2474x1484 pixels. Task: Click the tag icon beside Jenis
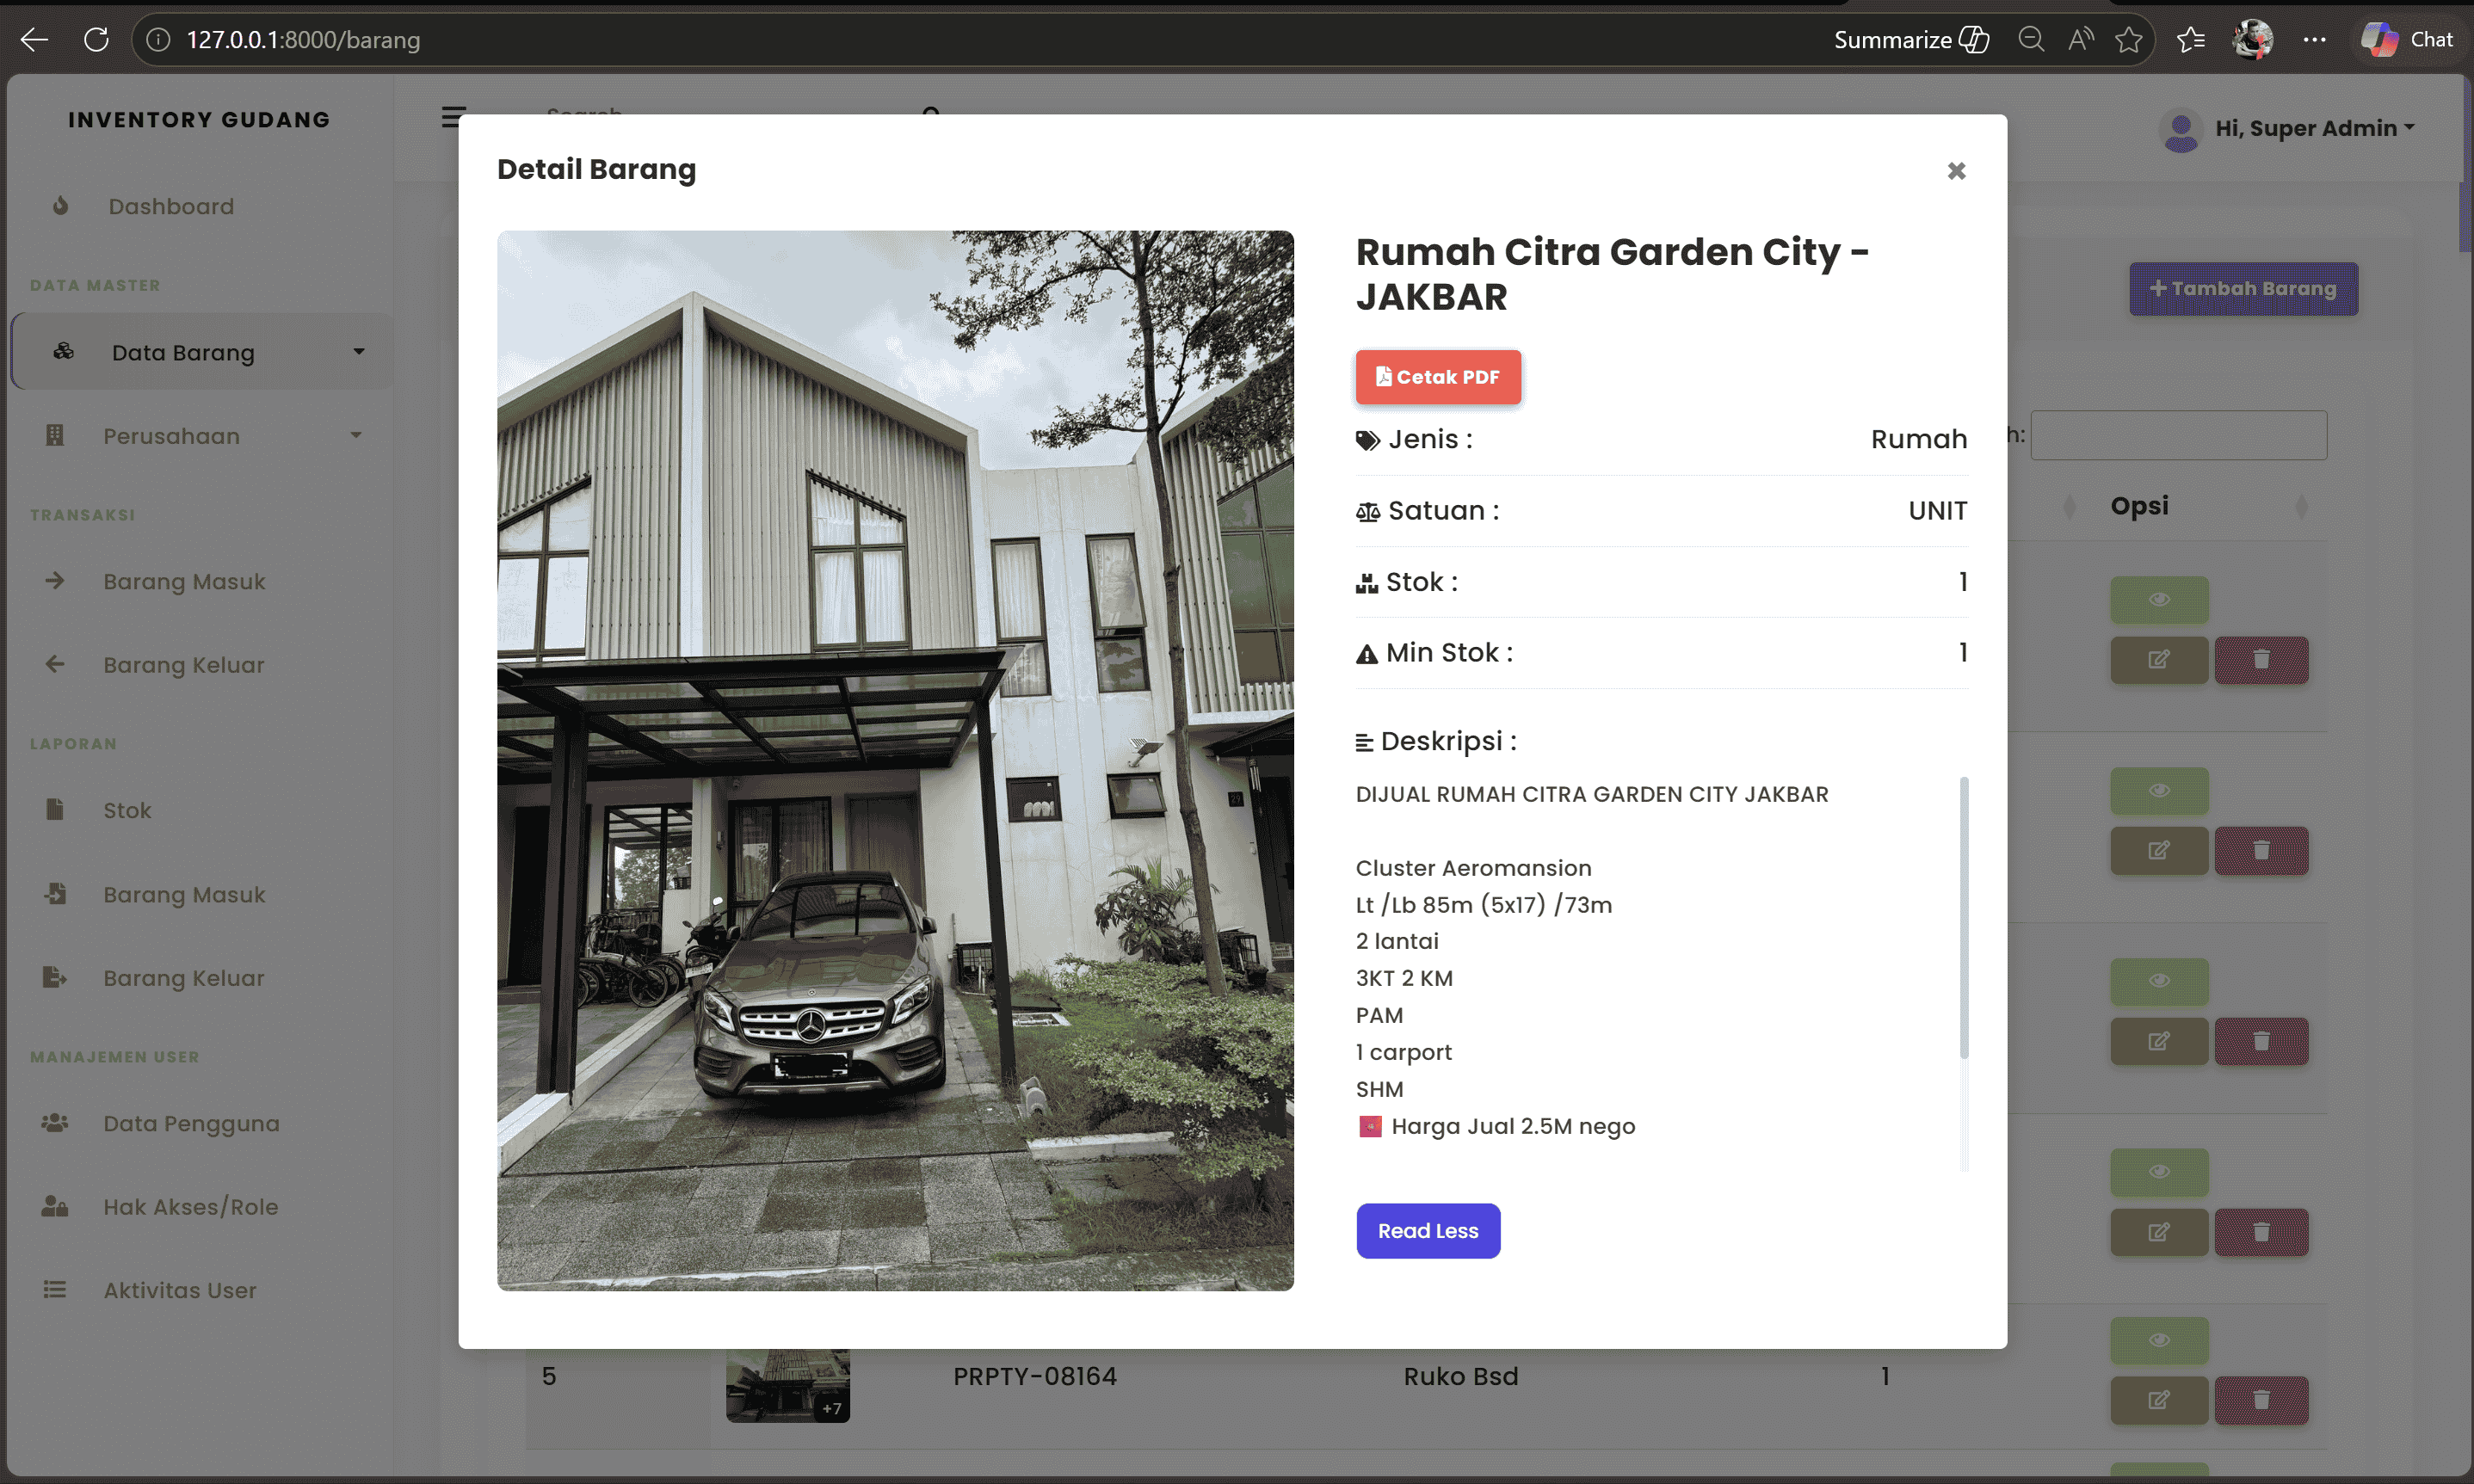tap(1367, 441)
